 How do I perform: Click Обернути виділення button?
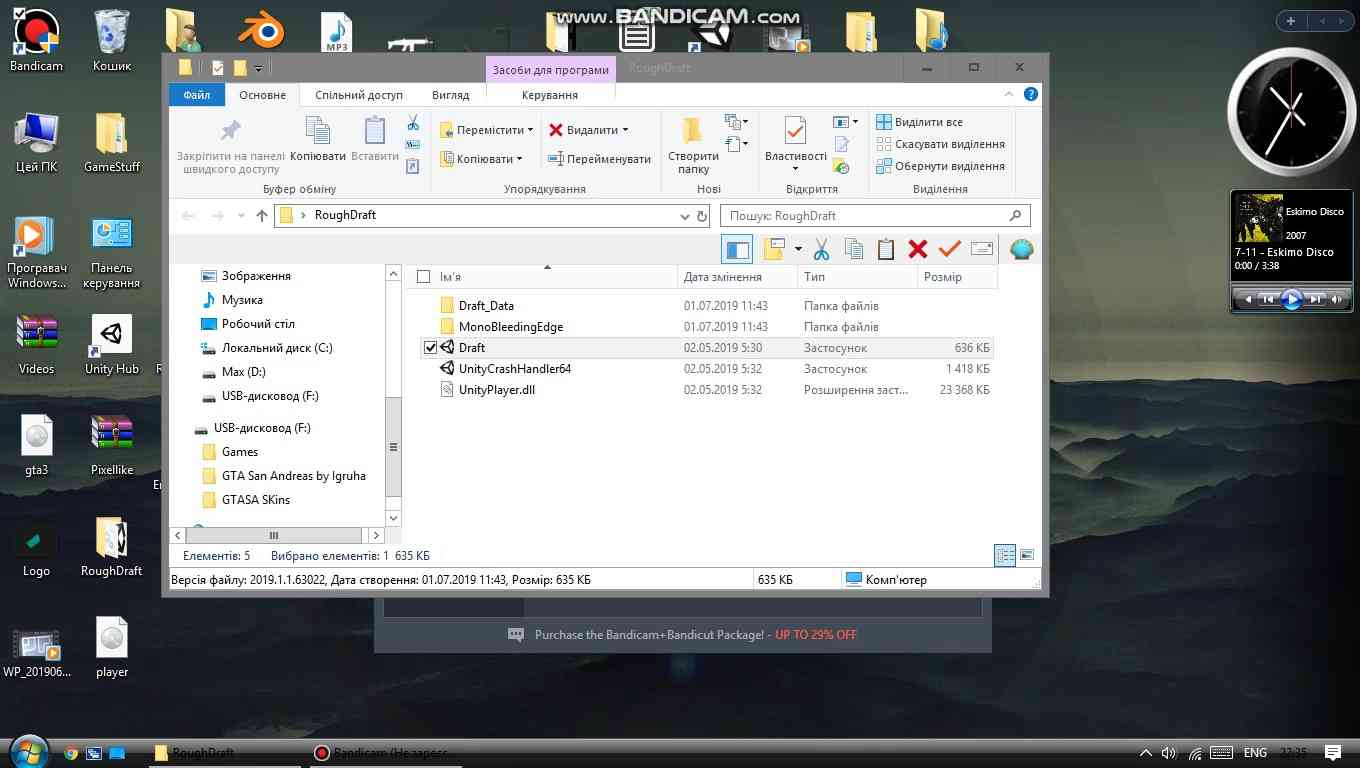coord(940,166)
